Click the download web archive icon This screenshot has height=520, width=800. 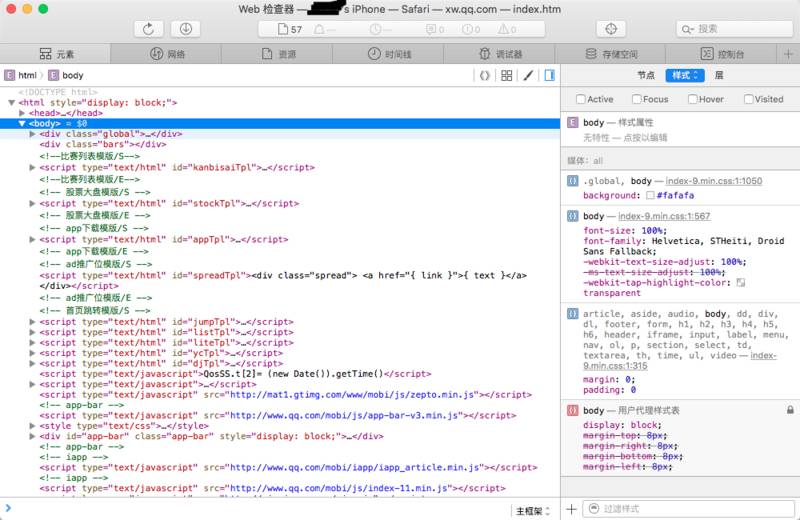coord(186,29)
